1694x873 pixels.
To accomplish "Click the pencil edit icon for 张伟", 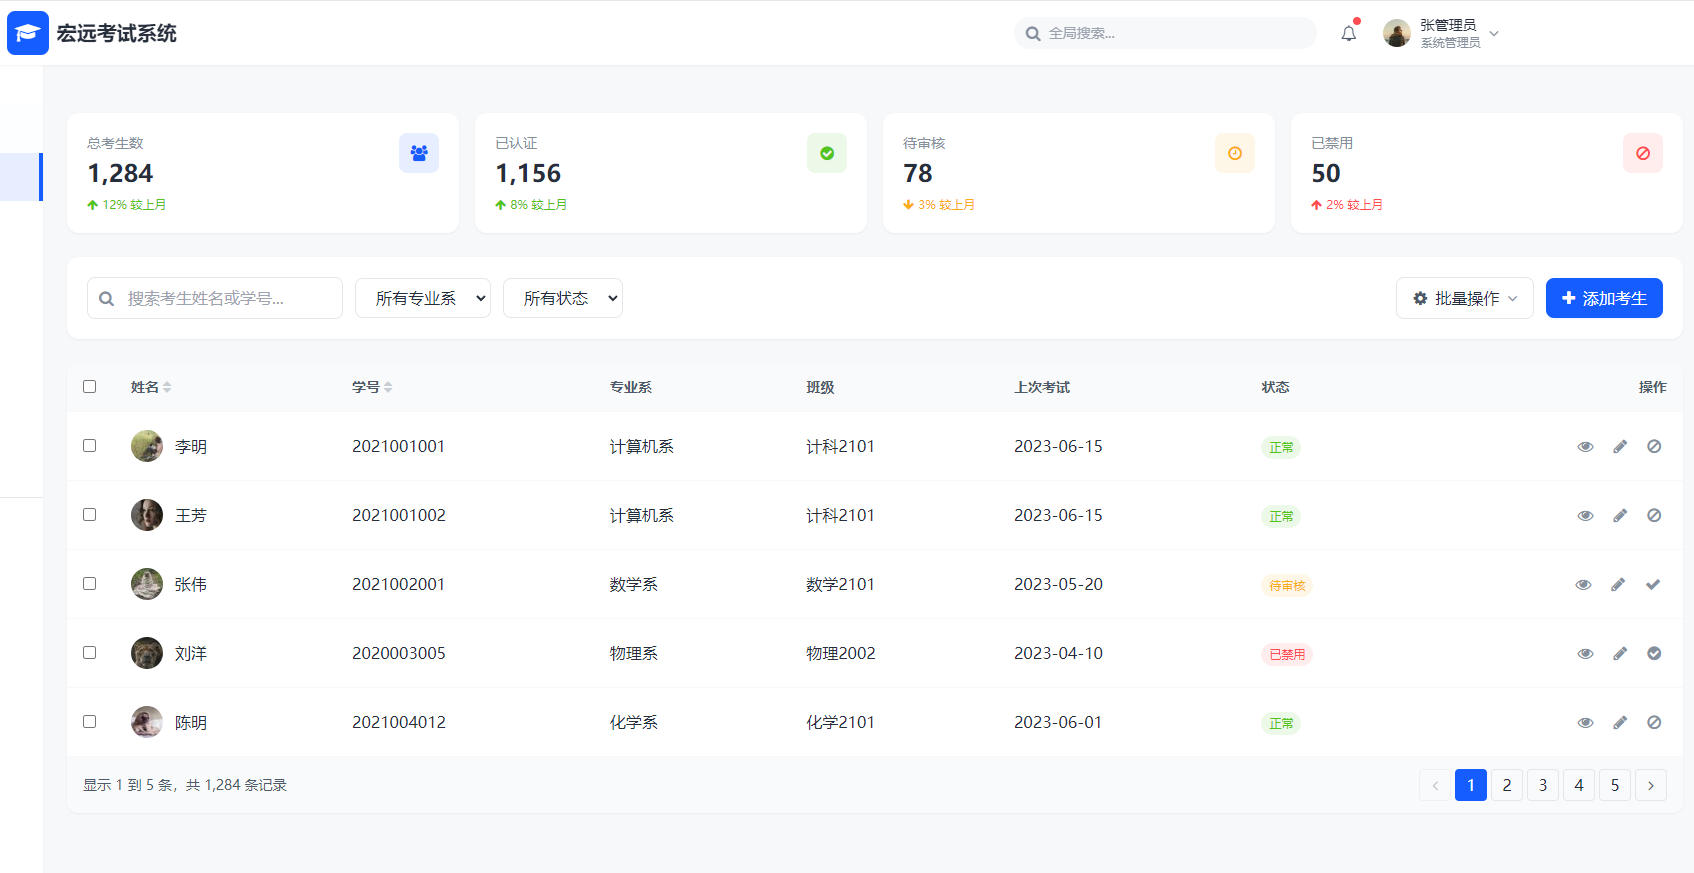I will [x=1618, y=585].
